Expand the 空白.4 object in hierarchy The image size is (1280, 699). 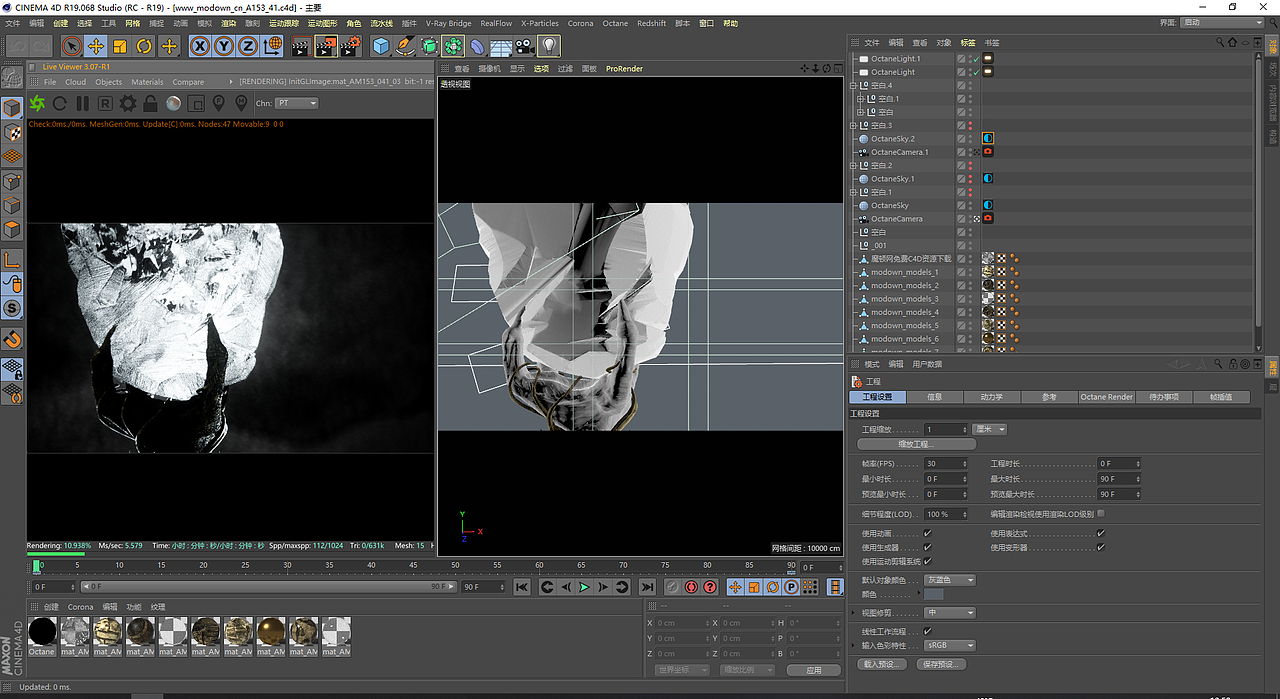click(x=855, y=86)
